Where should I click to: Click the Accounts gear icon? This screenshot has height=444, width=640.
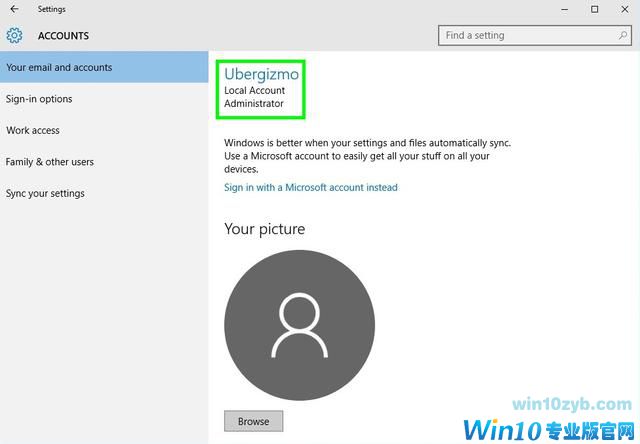(14, 36)
